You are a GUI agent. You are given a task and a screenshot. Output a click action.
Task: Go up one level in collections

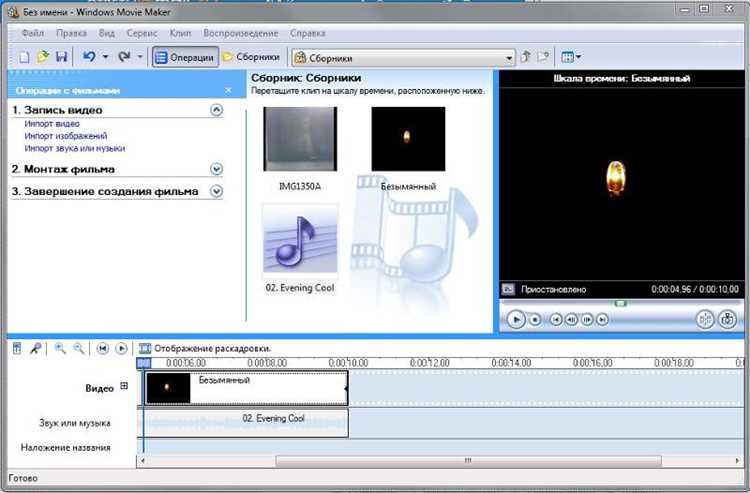coord(526,57)
